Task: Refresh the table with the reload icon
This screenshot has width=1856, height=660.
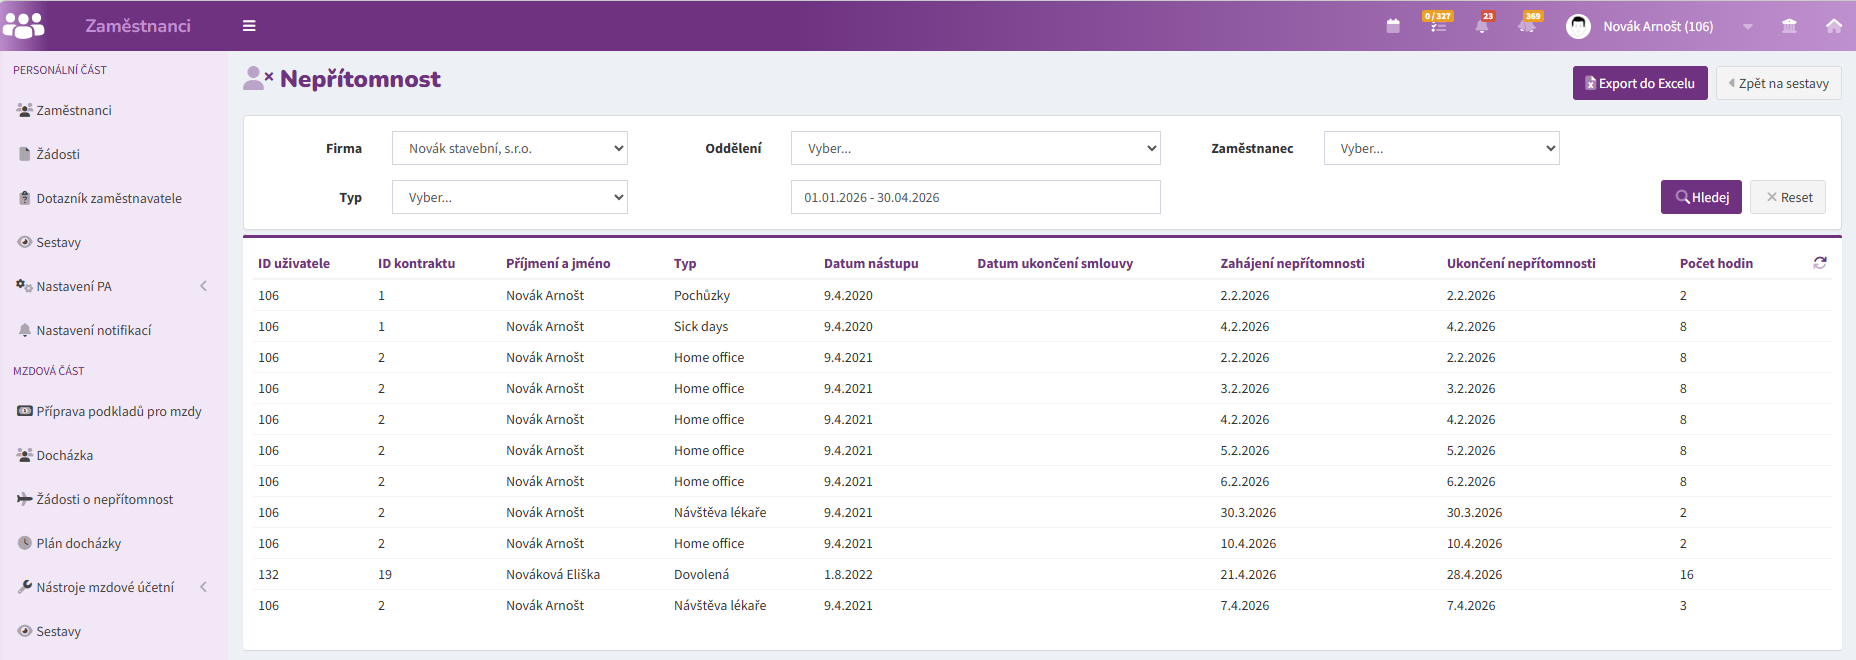Action: click(x=1820, y=263)
